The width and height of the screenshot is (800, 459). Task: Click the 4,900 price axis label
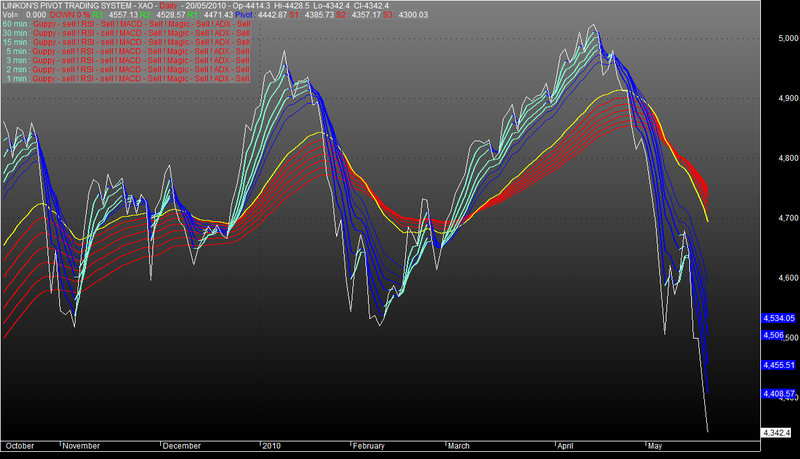[x=788, y=98]
